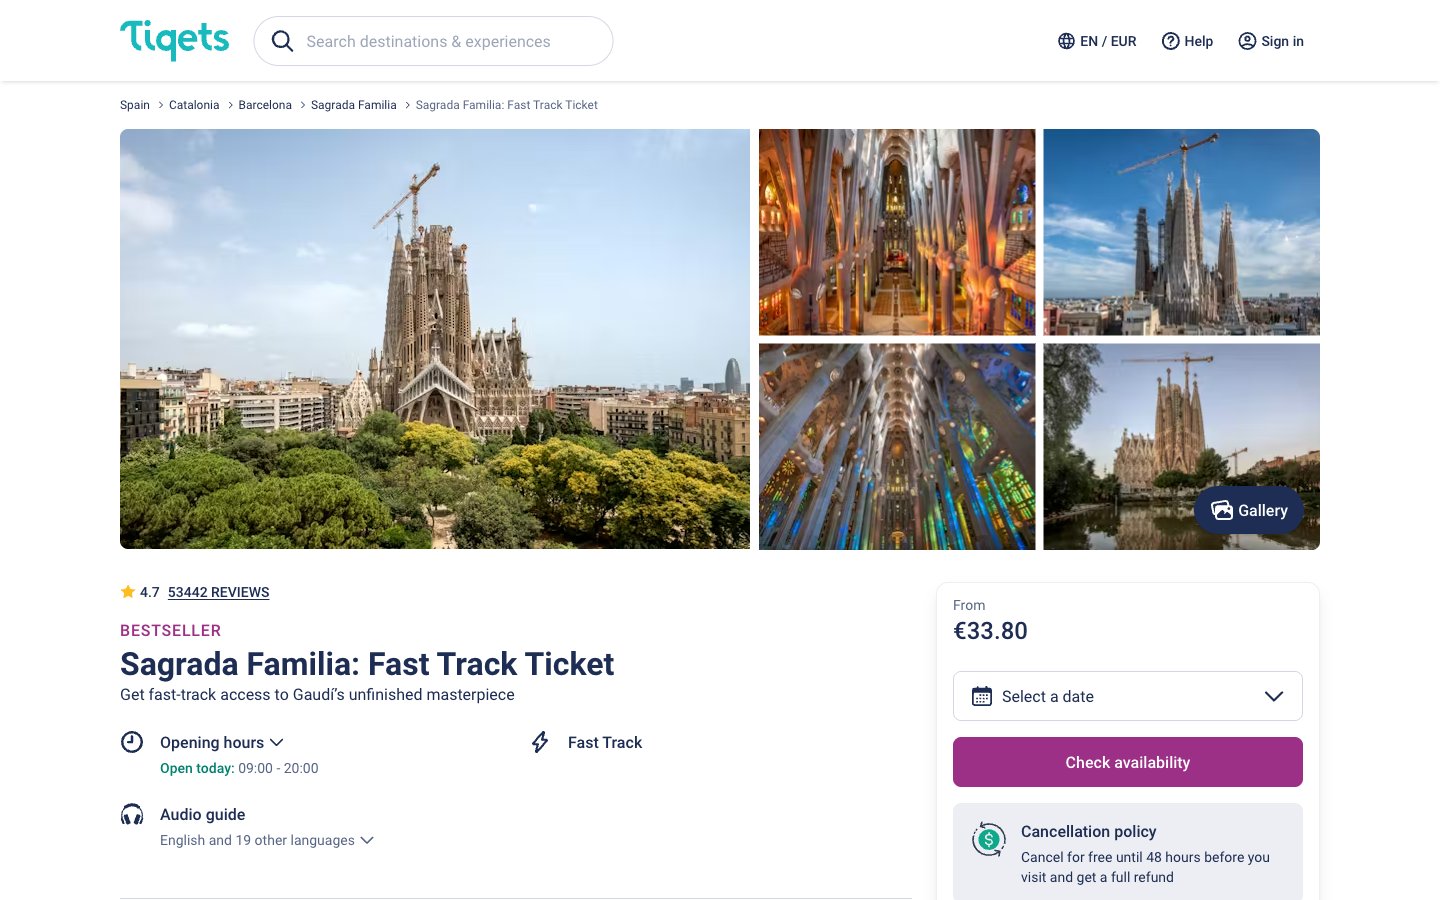1440x900 pixels.
Task: Click the audio guide headphones icon
Action: click(132, 814)
